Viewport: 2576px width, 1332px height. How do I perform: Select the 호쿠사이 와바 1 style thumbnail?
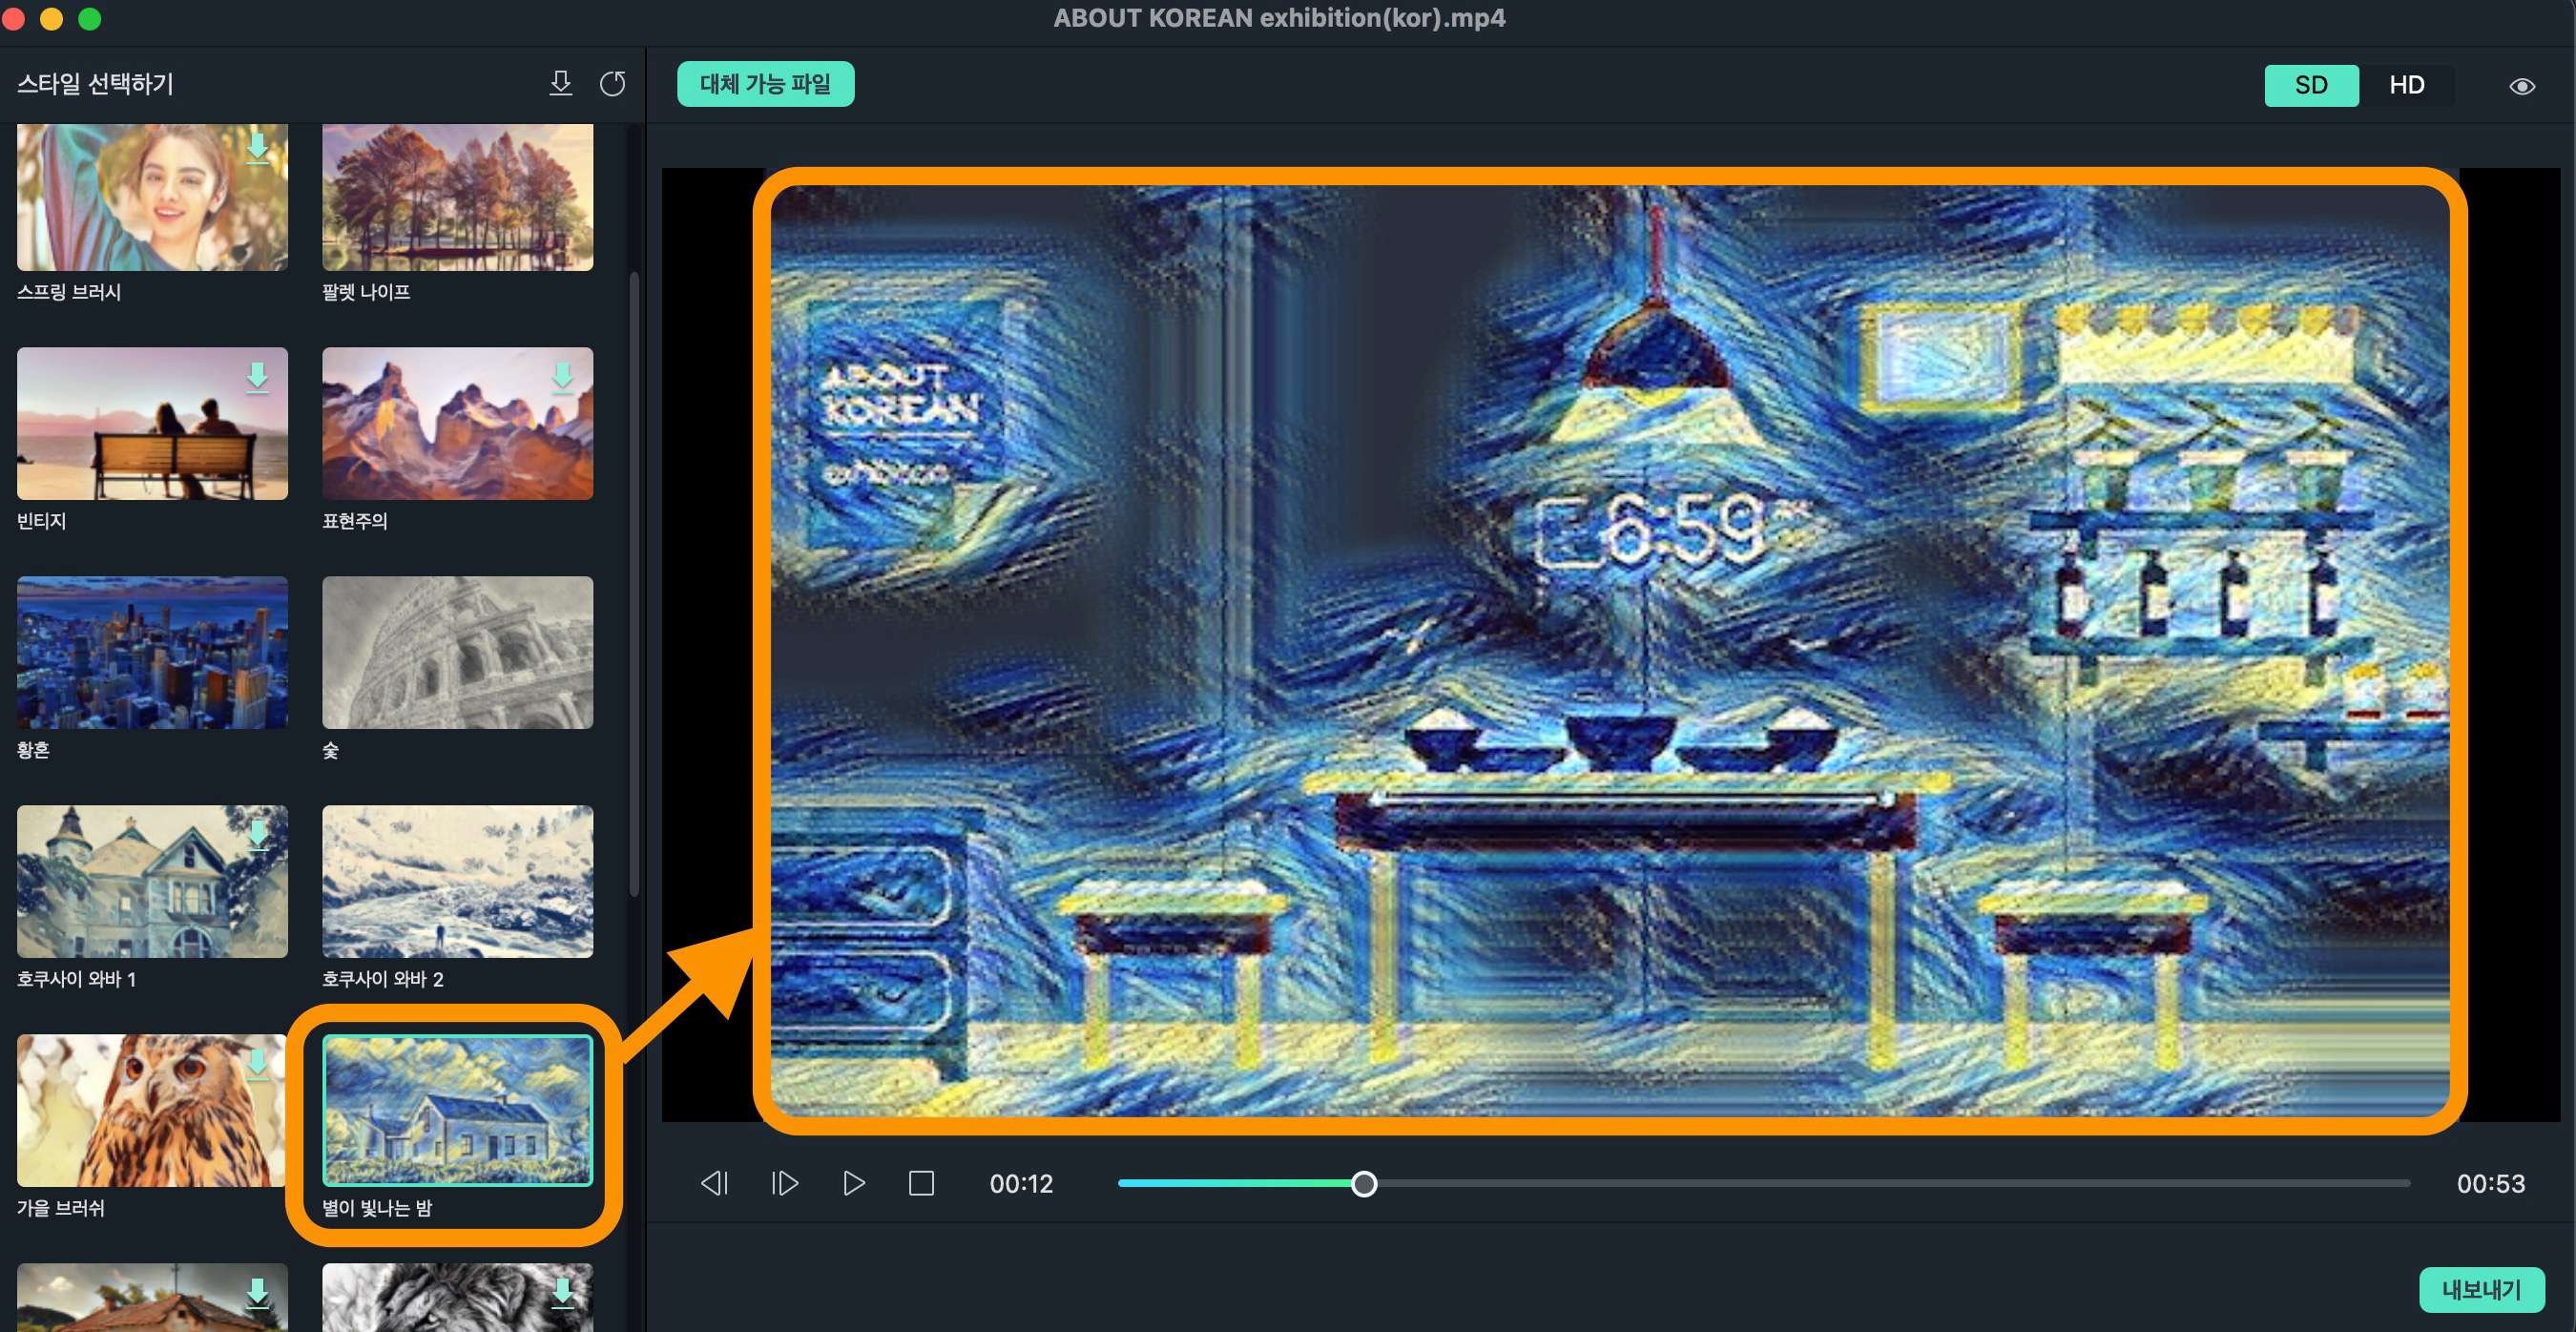coord(152,881)
